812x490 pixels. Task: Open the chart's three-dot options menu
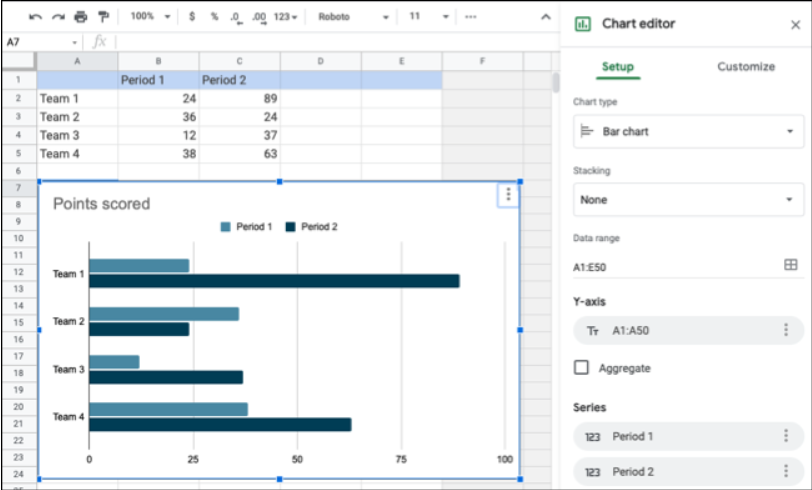(508, 195)
